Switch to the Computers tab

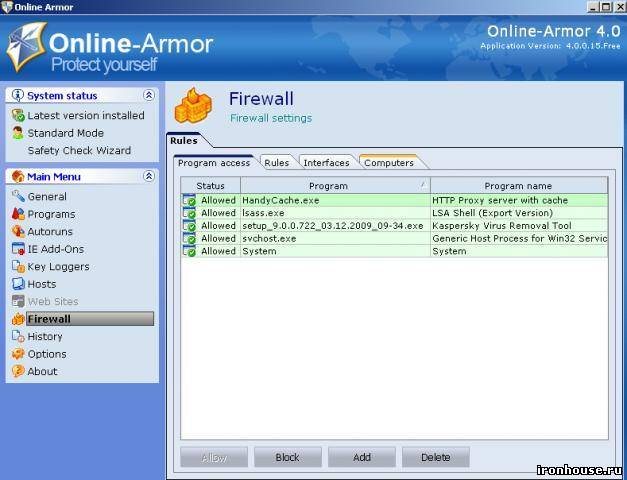point(389,163)
